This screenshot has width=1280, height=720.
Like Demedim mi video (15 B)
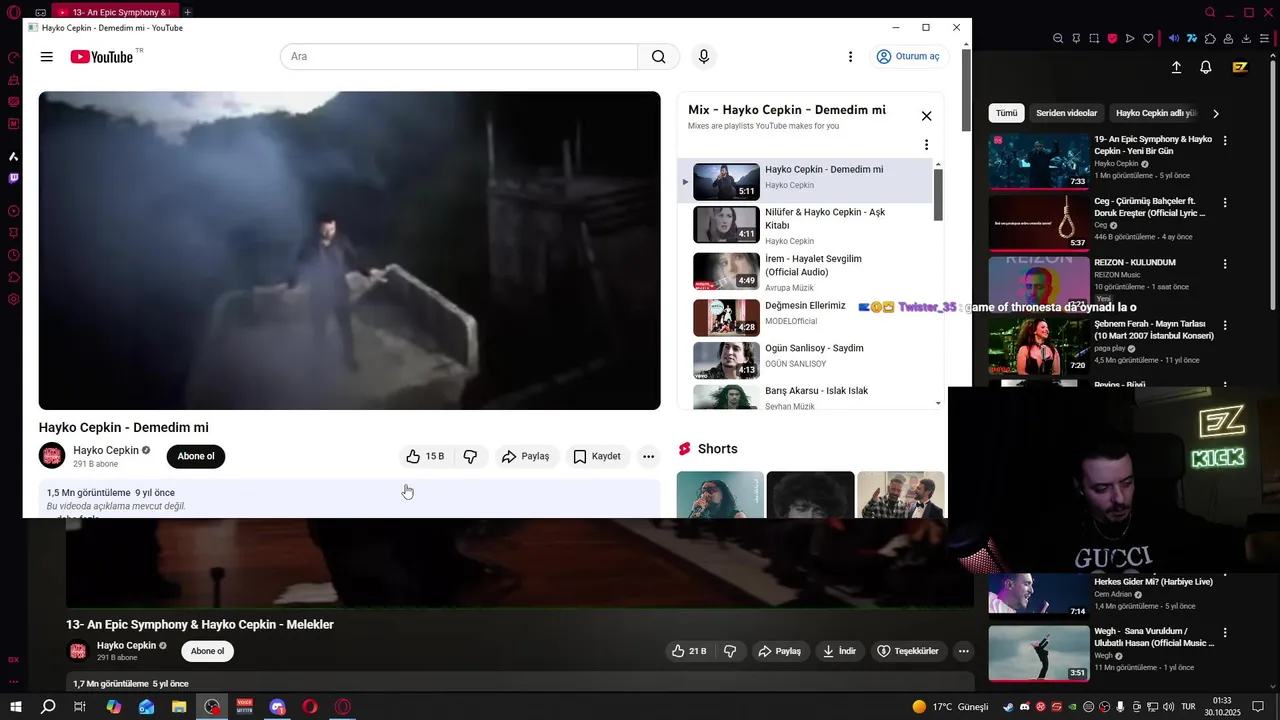tap(425, 456)
